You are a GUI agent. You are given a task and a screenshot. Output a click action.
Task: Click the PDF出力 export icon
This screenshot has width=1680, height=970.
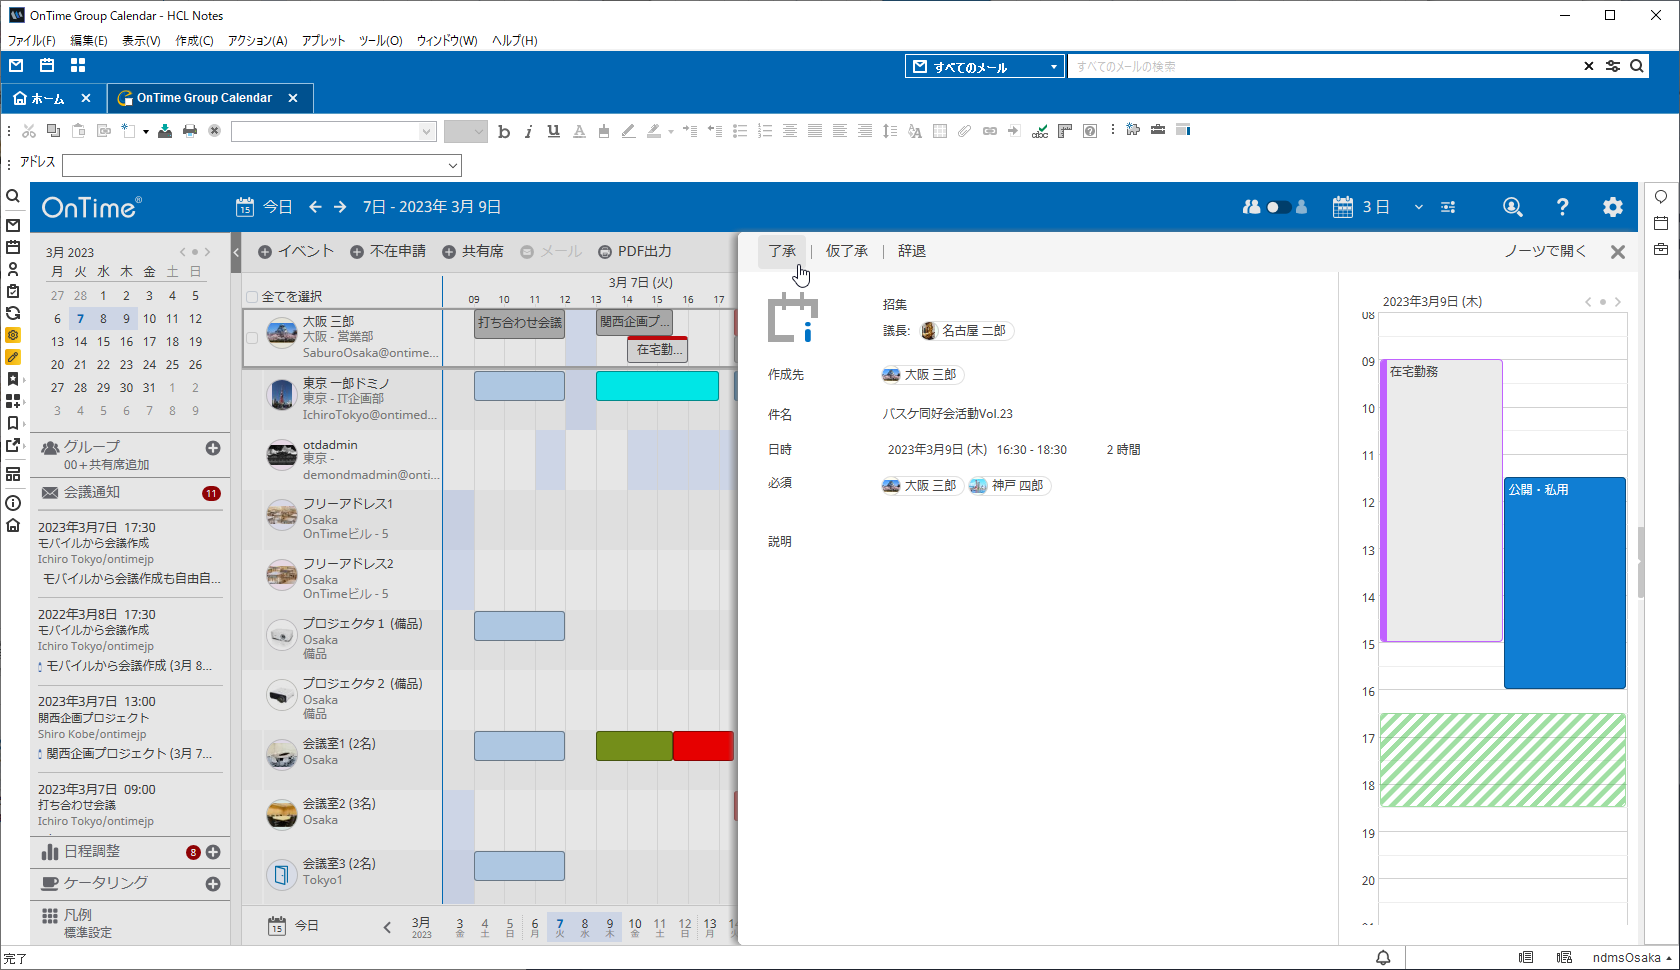pos(605,252)
